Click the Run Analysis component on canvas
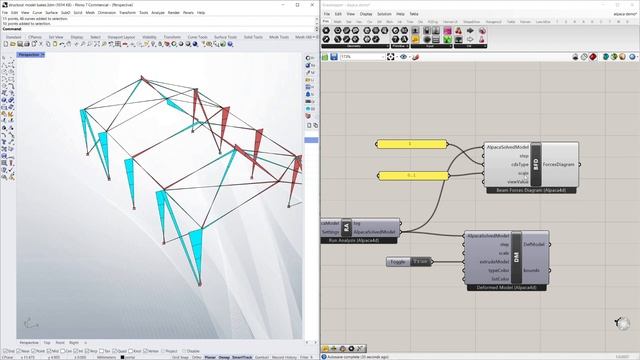 tap(360, 231)
